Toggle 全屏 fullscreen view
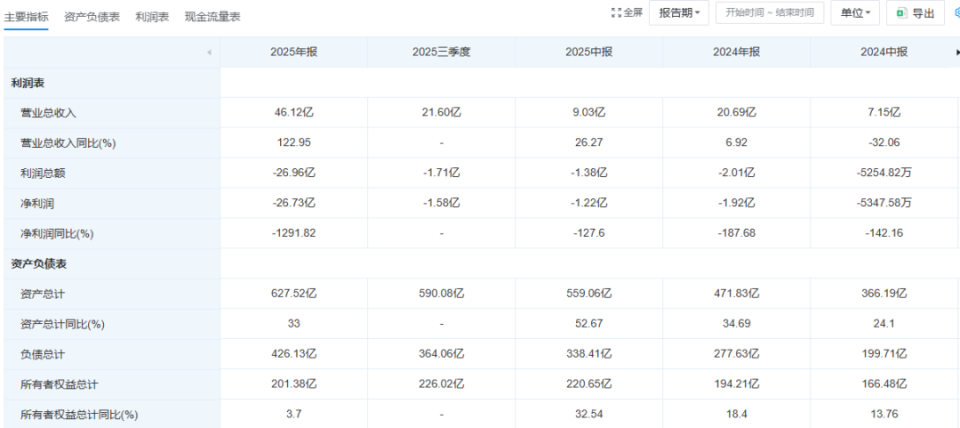This screenshot has height=428, width=960. tap(627, 13)
